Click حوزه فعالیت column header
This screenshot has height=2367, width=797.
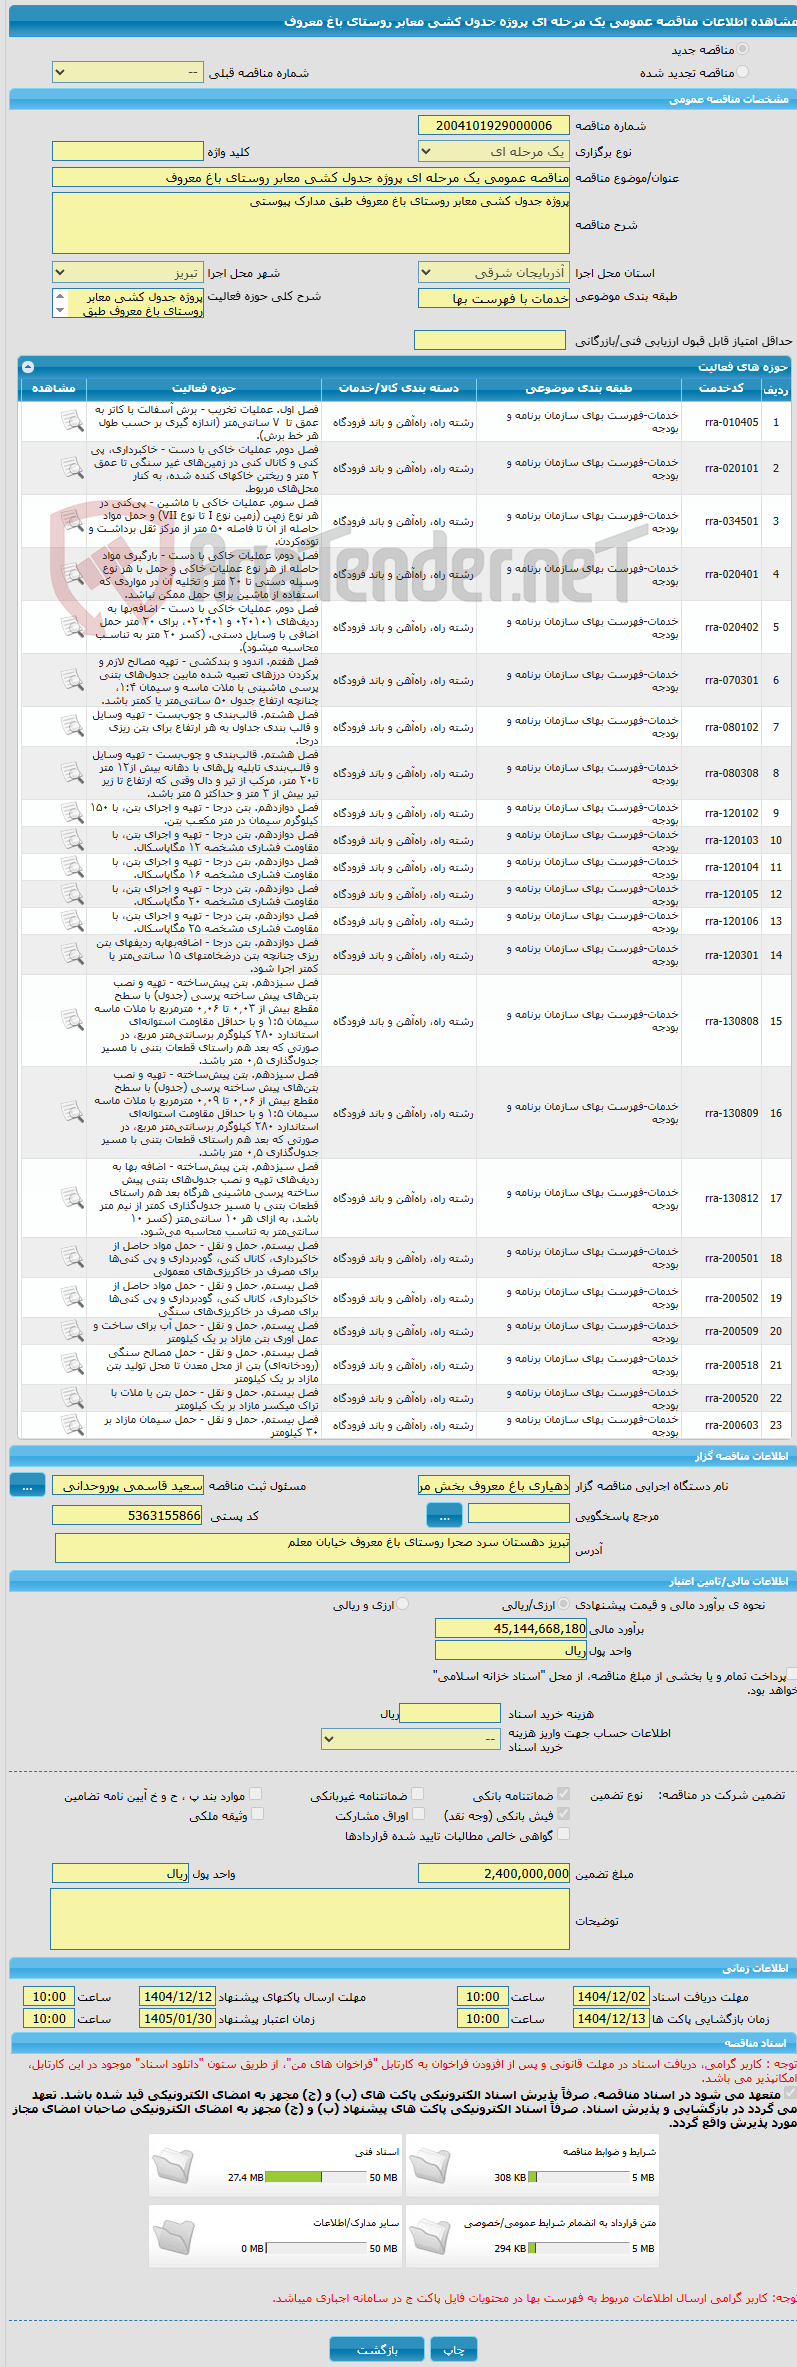click(204, 388)
